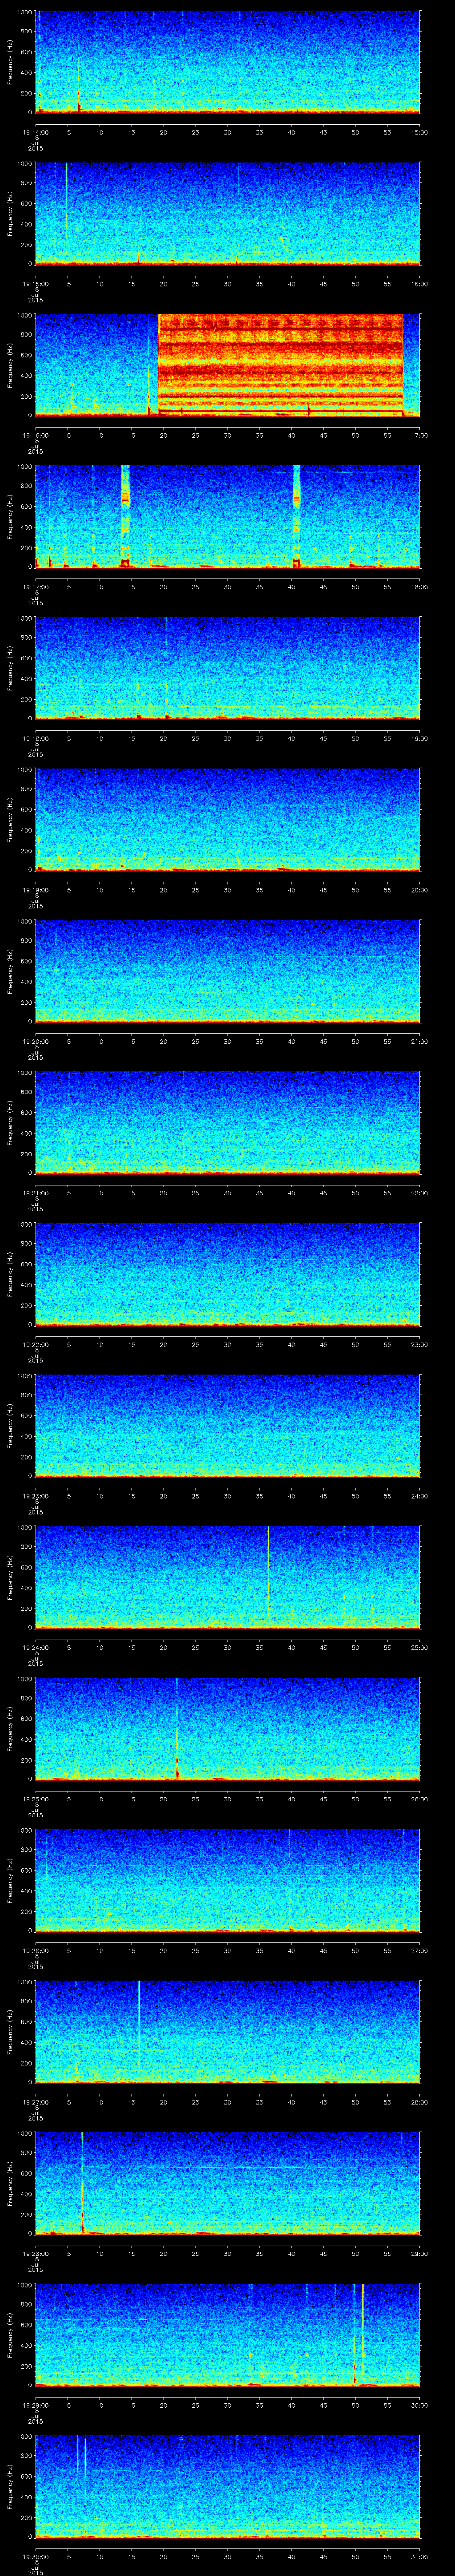Click the 19:26:00 start time label

(x=35, y=1950)
